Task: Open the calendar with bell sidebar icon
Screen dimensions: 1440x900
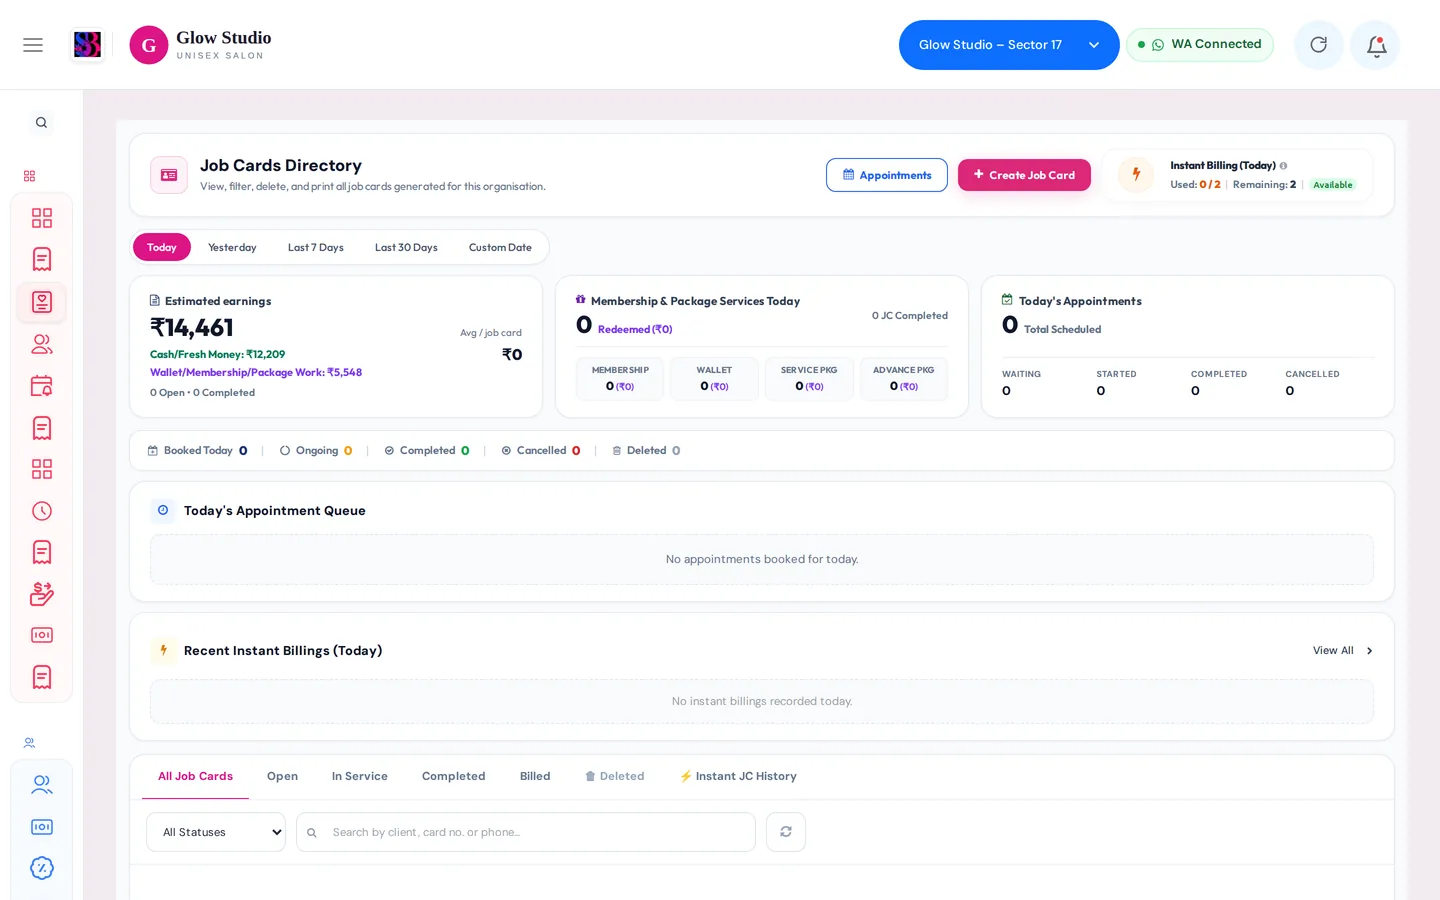Action: point(42,386)
